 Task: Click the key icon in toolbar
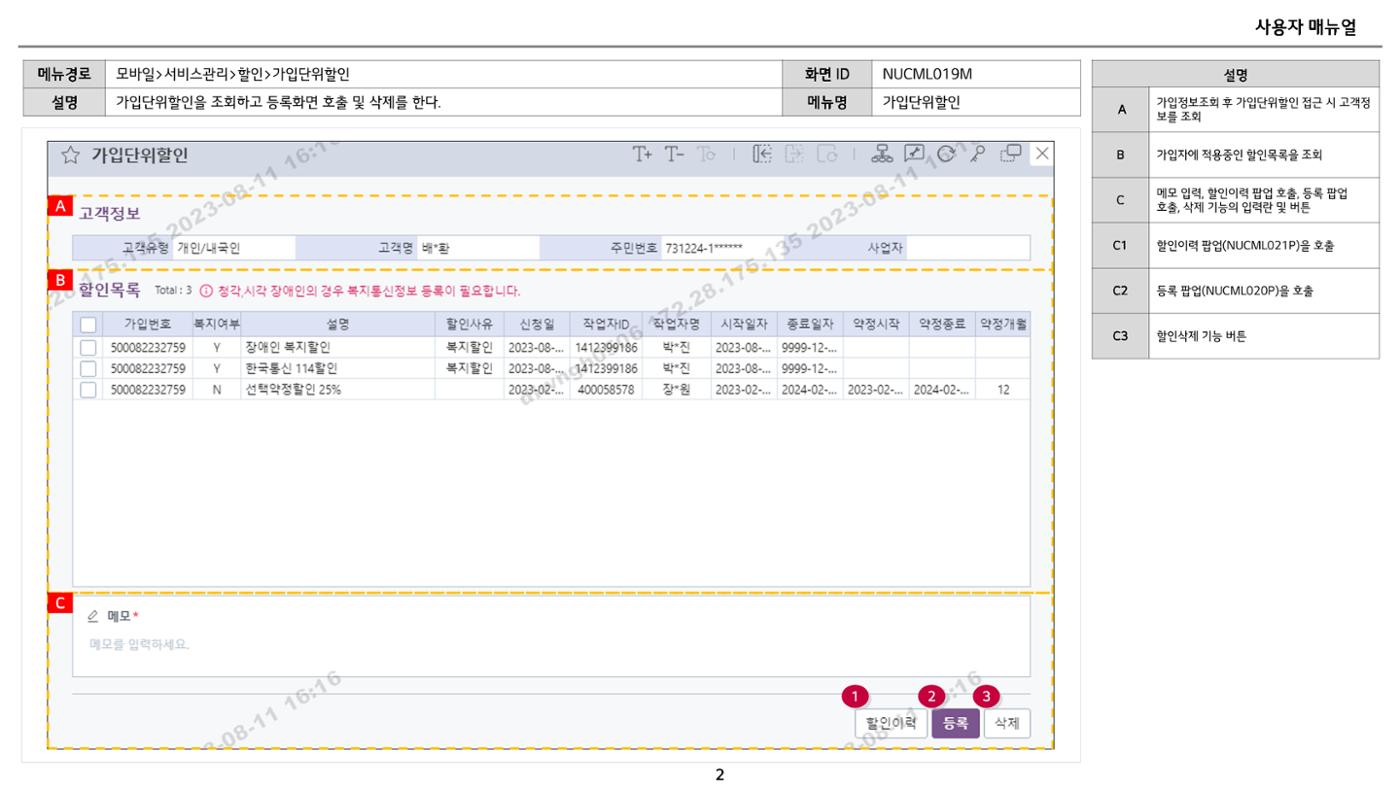click(978, 154)
